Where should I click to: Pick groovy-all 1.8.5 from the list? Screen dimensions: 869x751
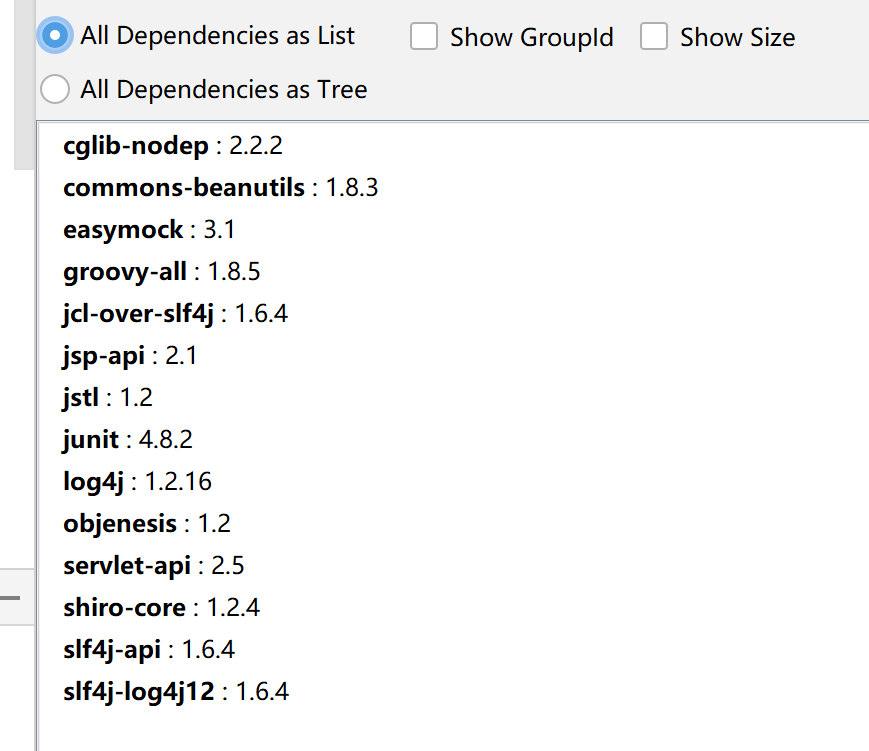click(x=161, y=272)
